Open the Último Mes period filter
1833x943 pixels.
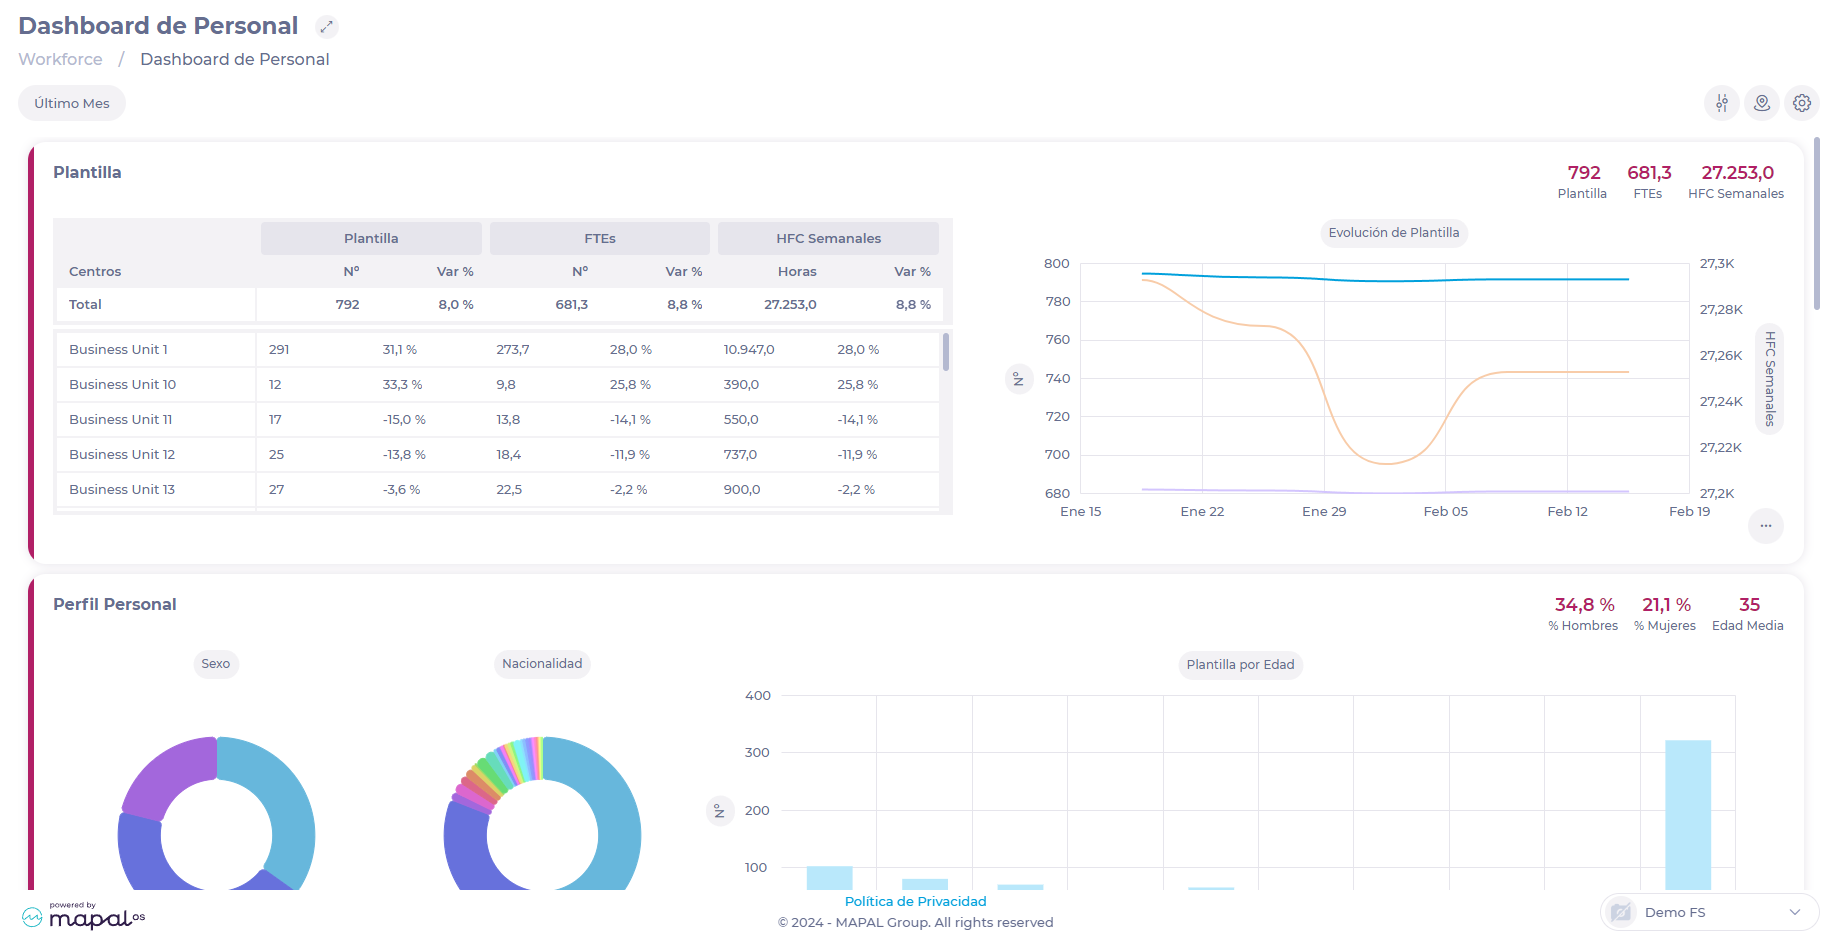click(72, 103)
